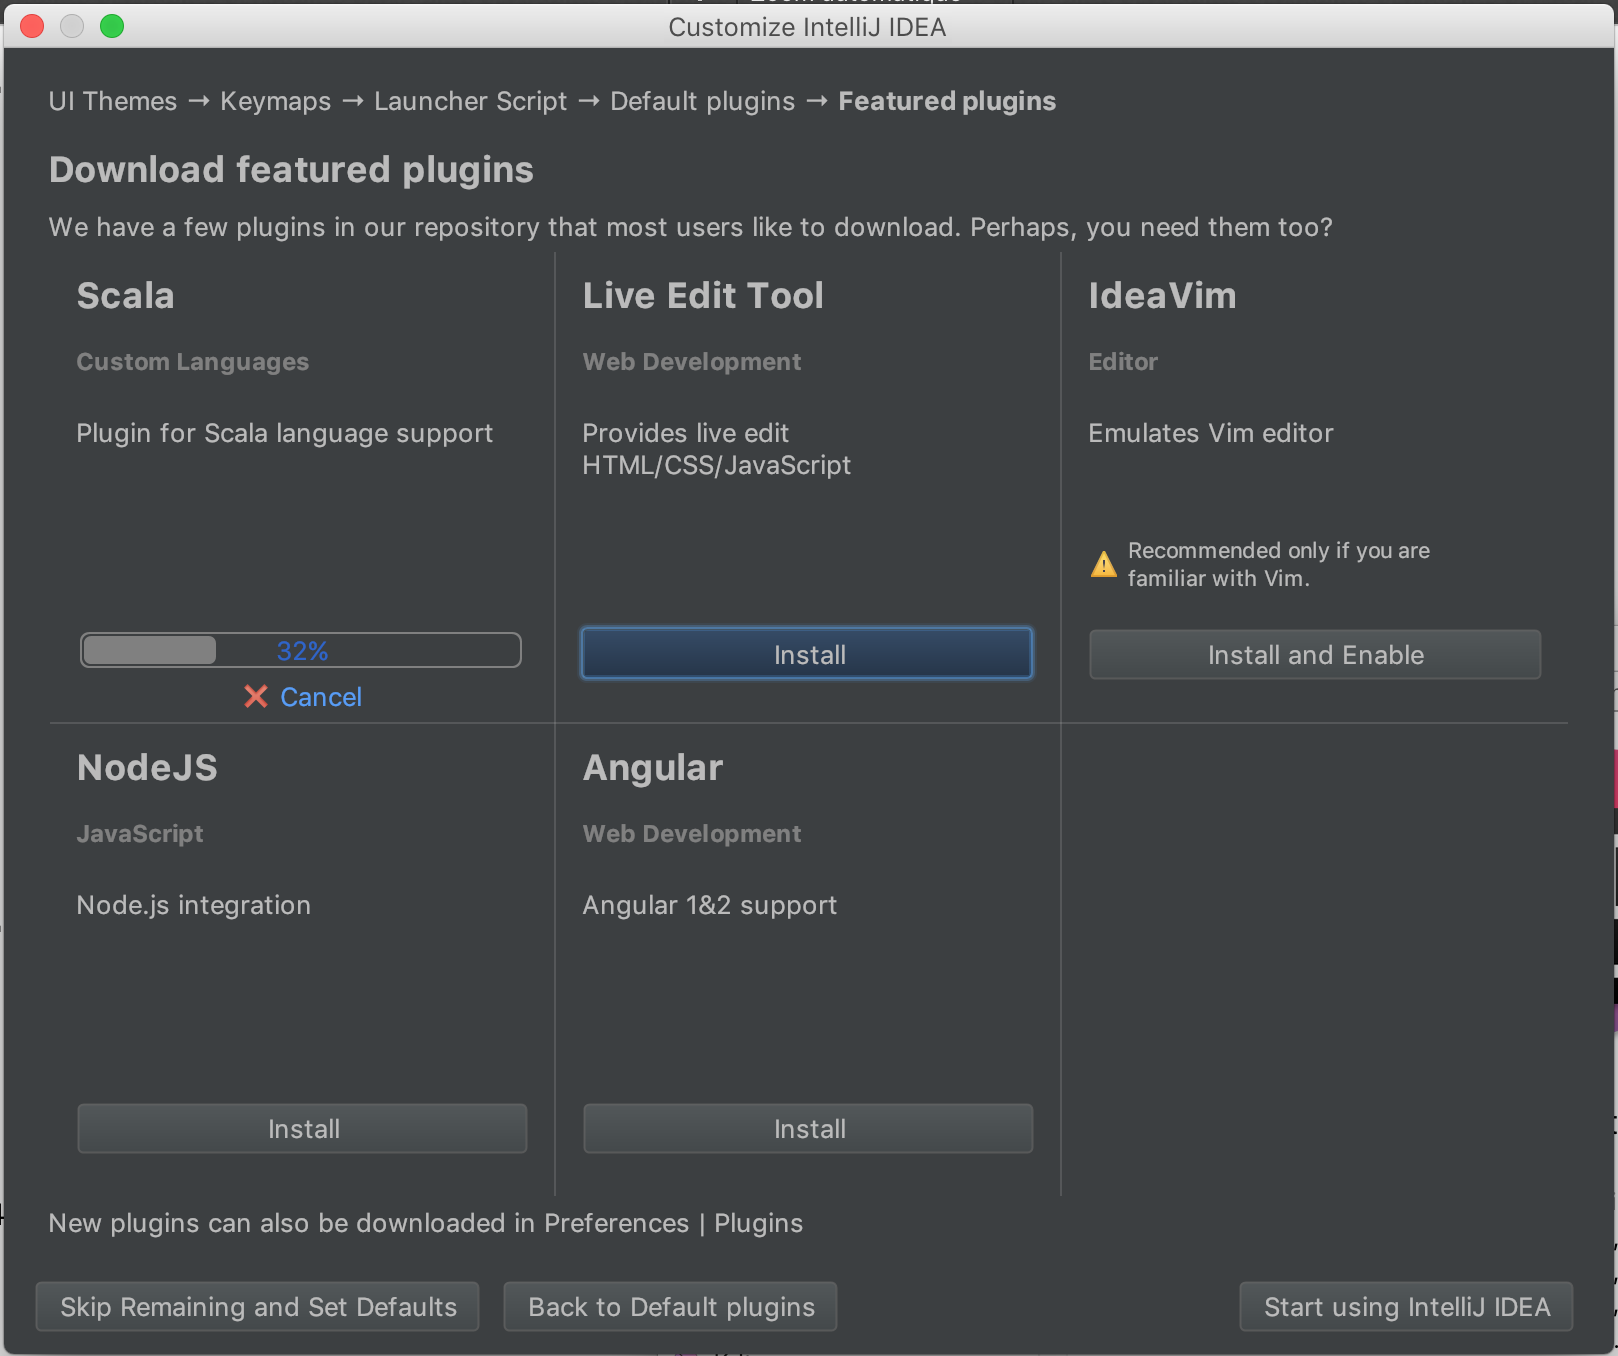1618x1356 pixels.
Task: Click Web Development label under Angular
Action: (x=692, y=834)
